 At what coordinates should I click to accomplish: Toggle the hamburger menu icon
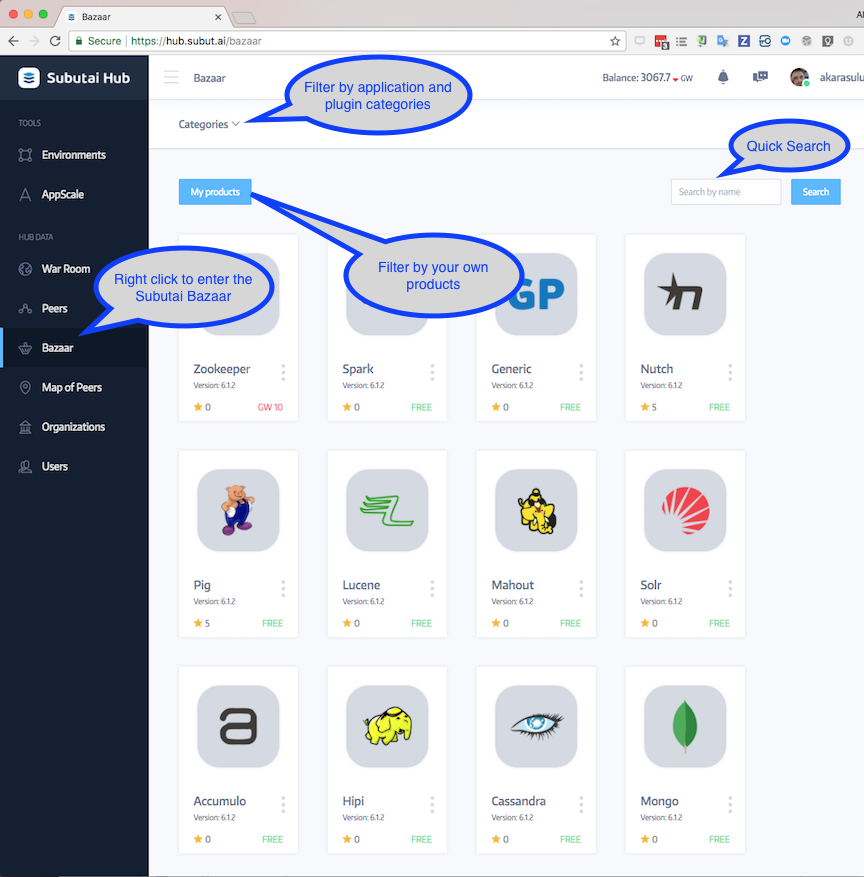(x=171, y=77)
